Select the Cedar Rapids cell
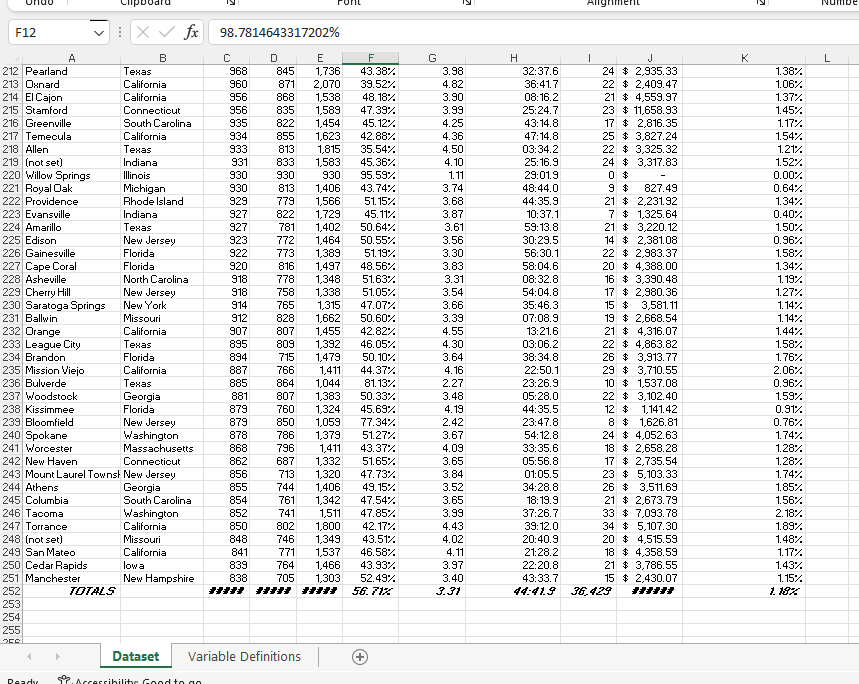Image resolution: width=859 pixels, height=684 pixels. [72, 565]
